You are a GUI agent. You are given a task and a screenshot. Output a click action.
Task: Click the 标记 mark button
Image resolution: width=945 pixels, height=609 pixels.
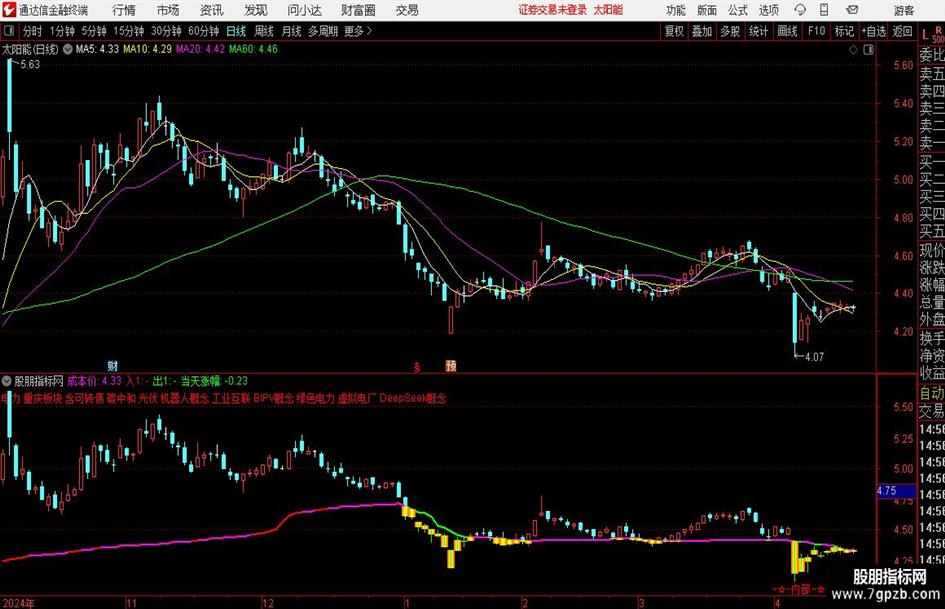click(844, 31)
